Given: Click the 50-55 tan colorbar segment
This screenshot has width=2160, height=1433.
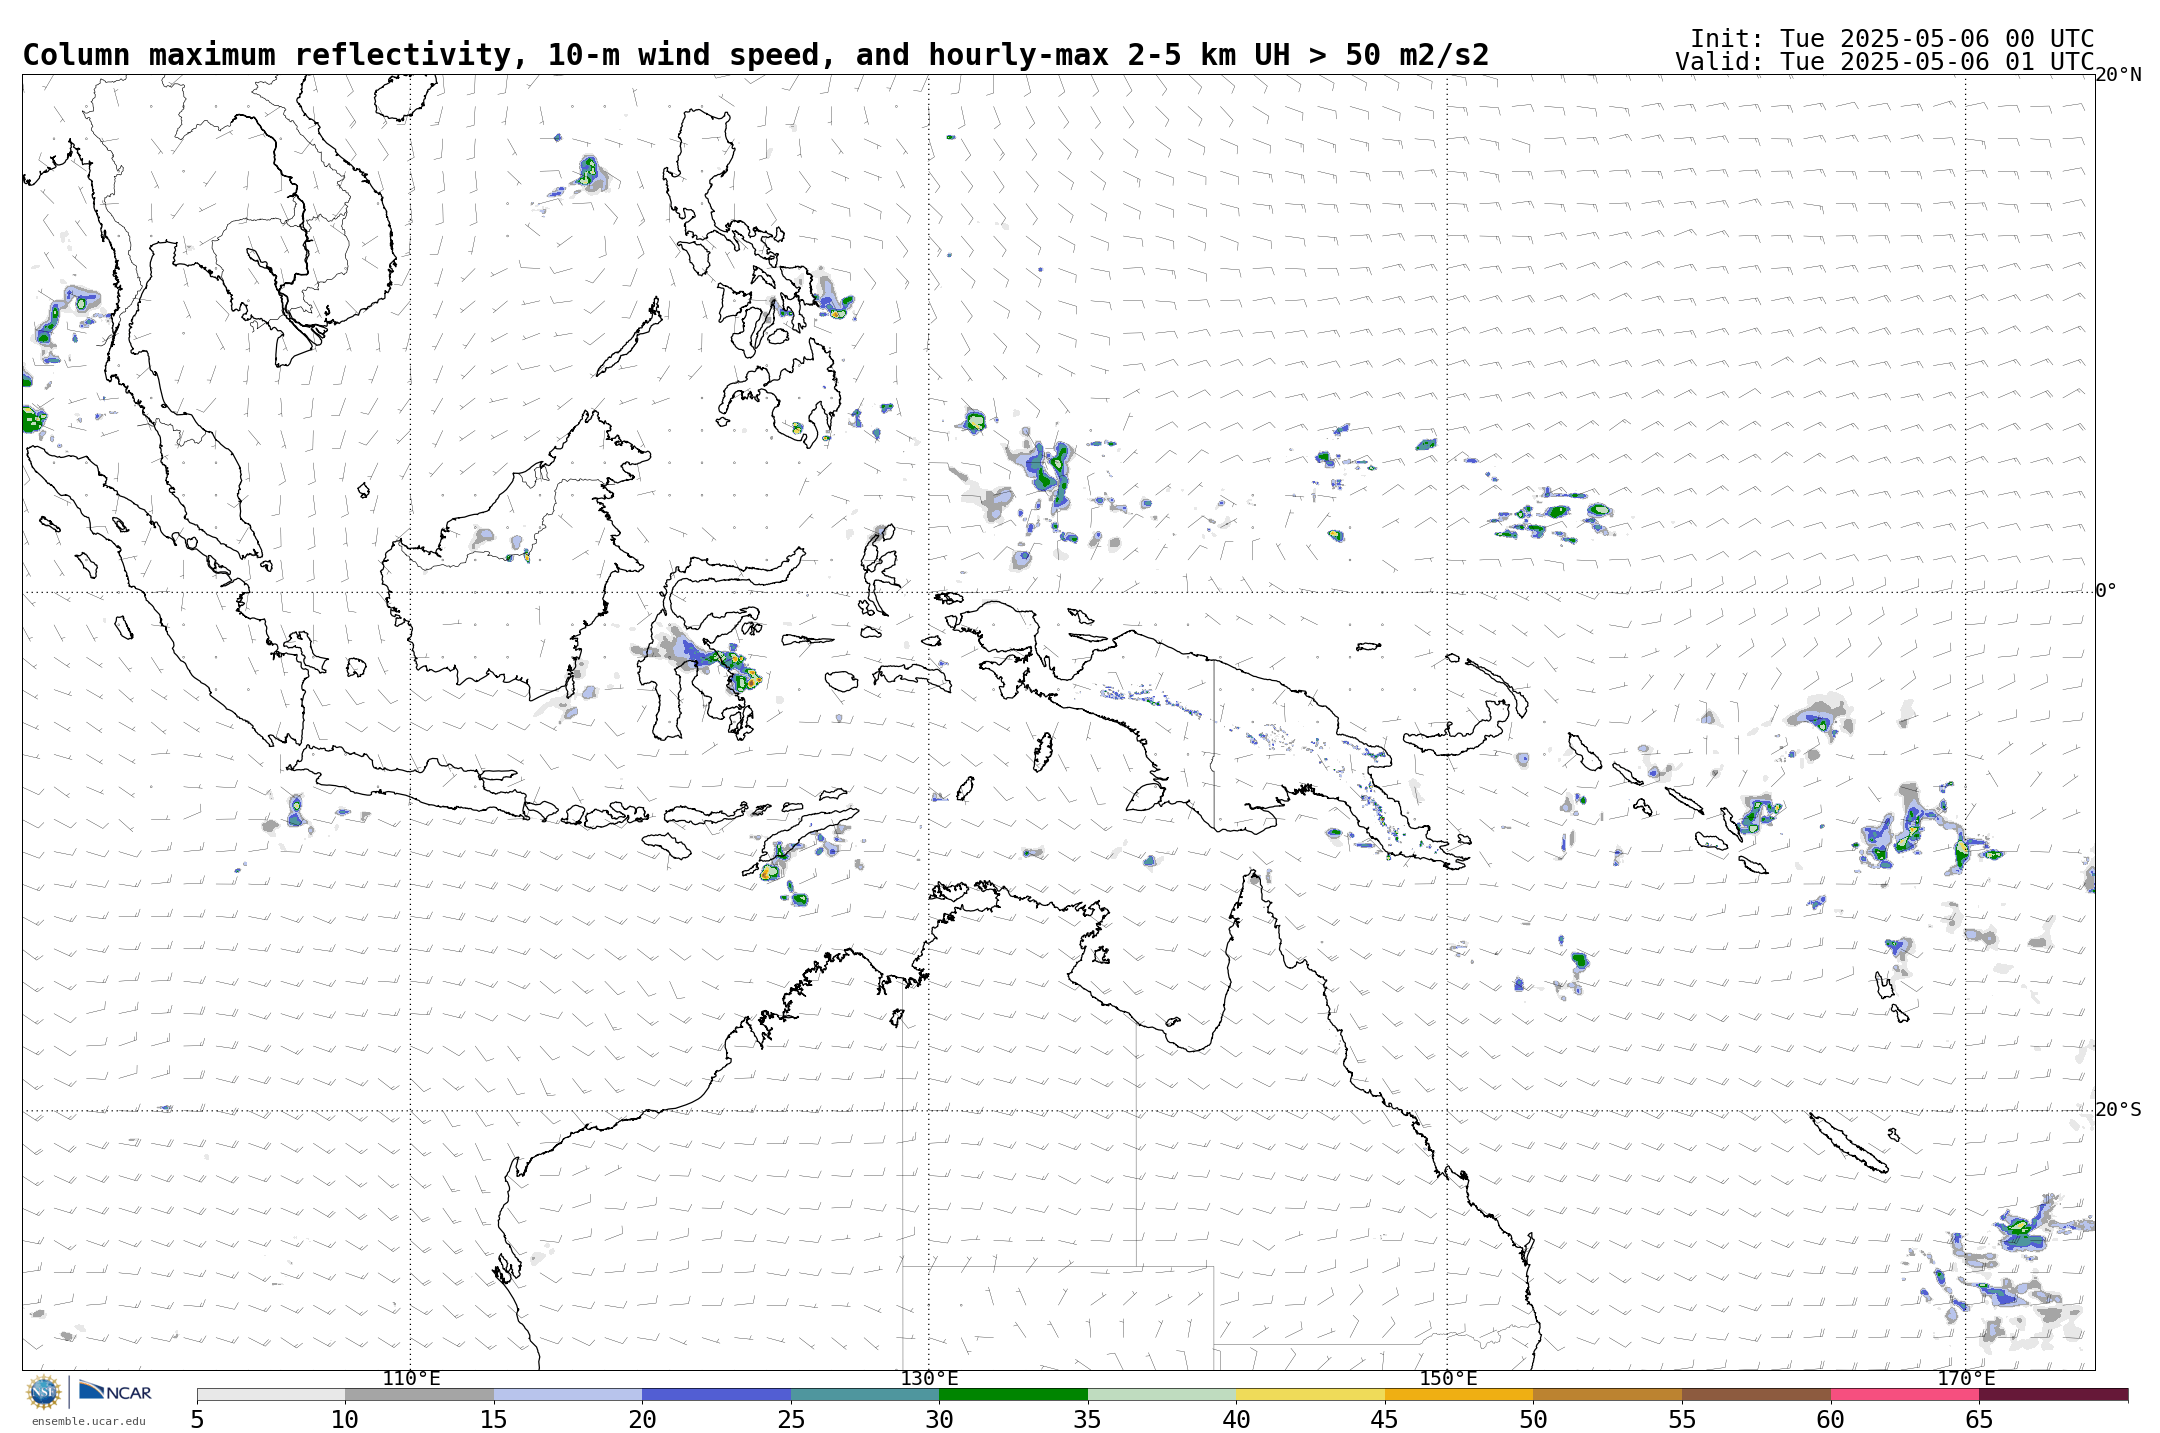Looking at the screenshot, I should (1607, 1394).
